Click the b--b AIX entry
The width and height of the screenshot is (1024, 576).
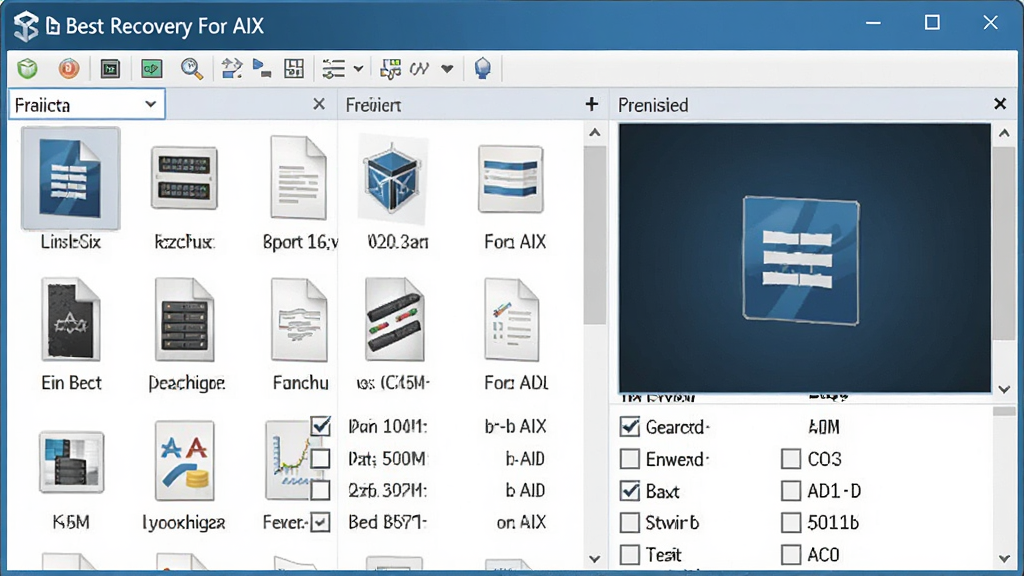click(x=515, y=426)
